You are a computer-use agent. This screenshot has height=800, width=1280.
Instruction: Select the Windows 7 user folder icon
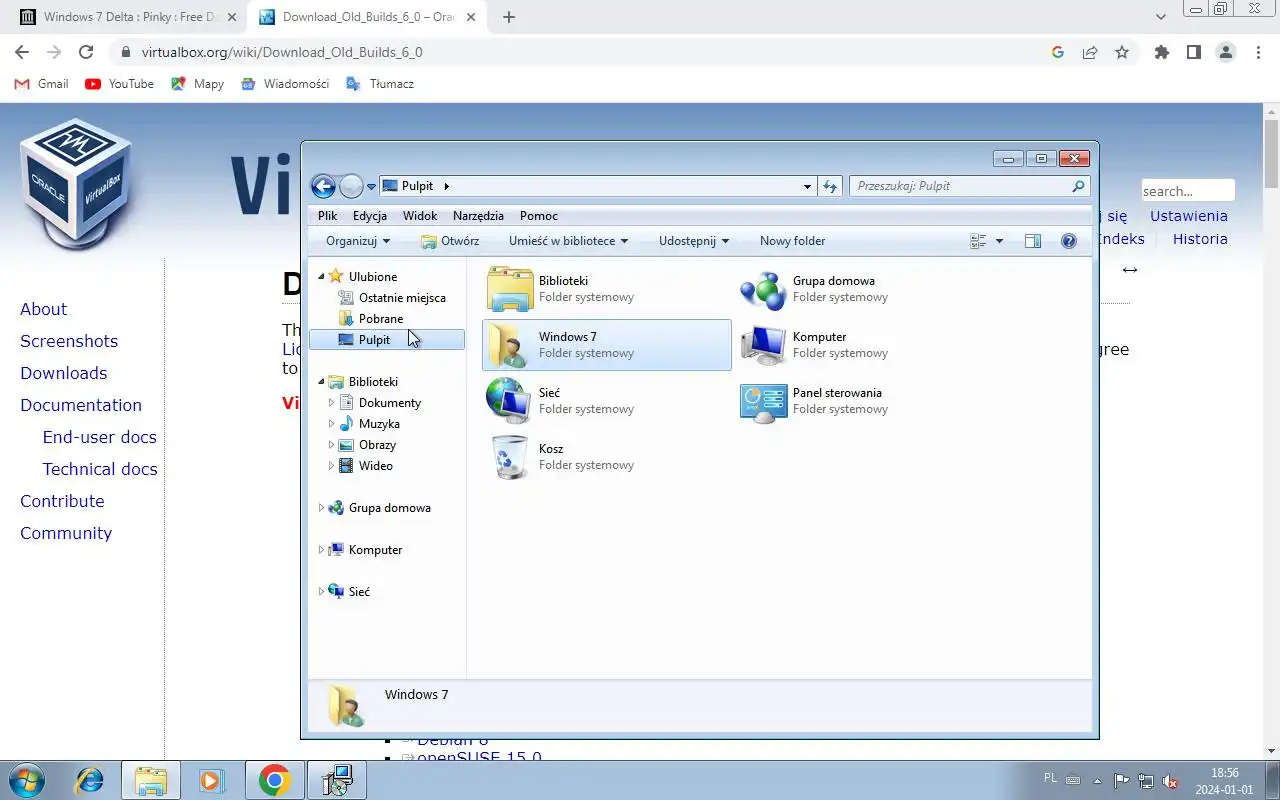point(510,345)
